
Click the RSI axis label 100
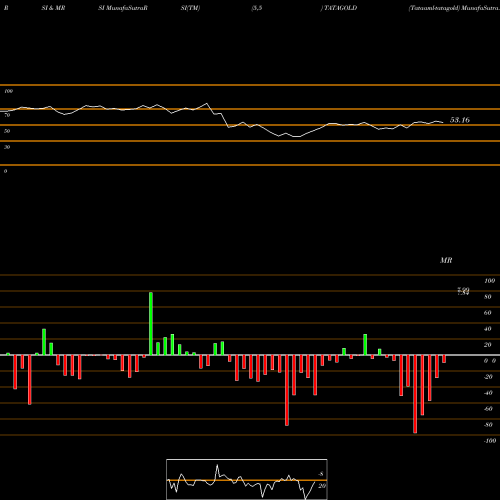coord(8,91)
